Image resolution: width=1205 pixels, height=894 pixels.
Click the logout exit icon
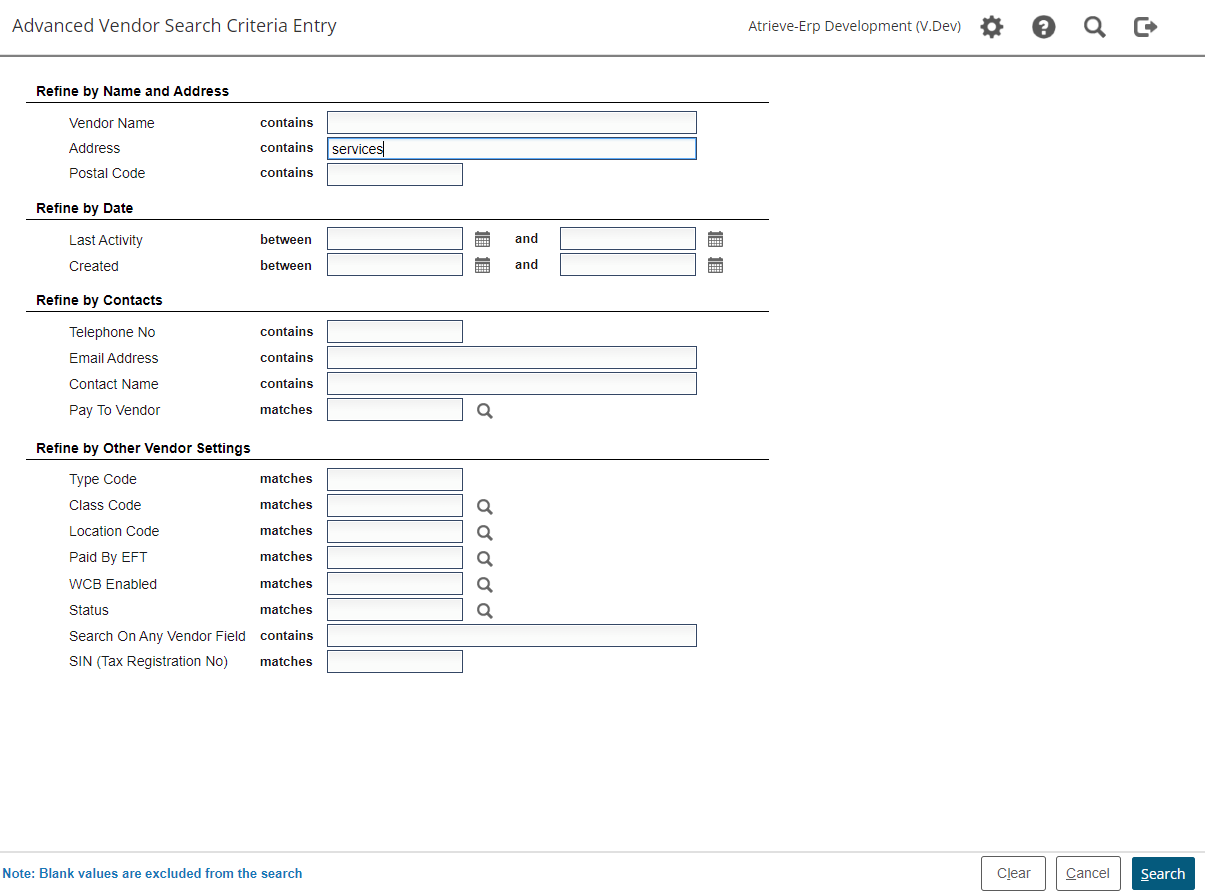pos(1145,27)
